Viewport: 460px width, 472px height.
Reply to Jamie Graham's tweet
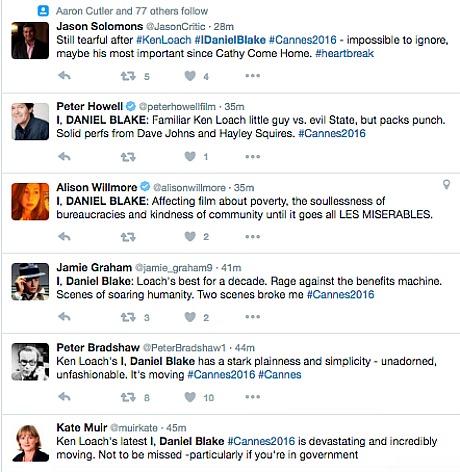pyautogui.click(x=64, y=317)
